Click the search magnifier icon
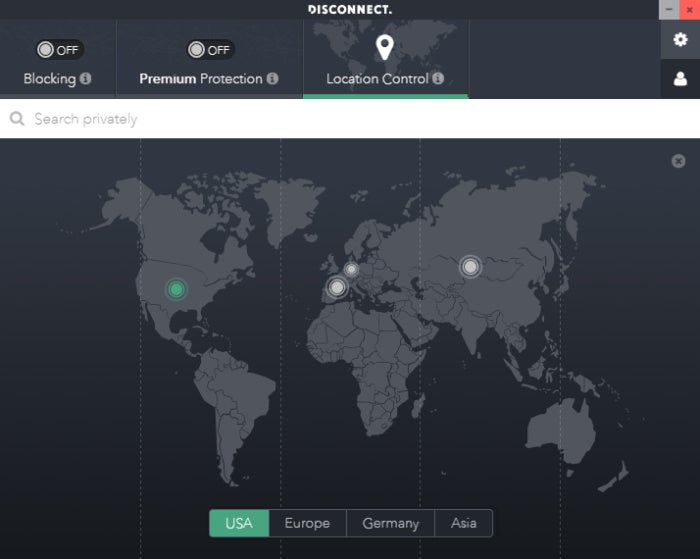700x559 pixels. (17, 119)
